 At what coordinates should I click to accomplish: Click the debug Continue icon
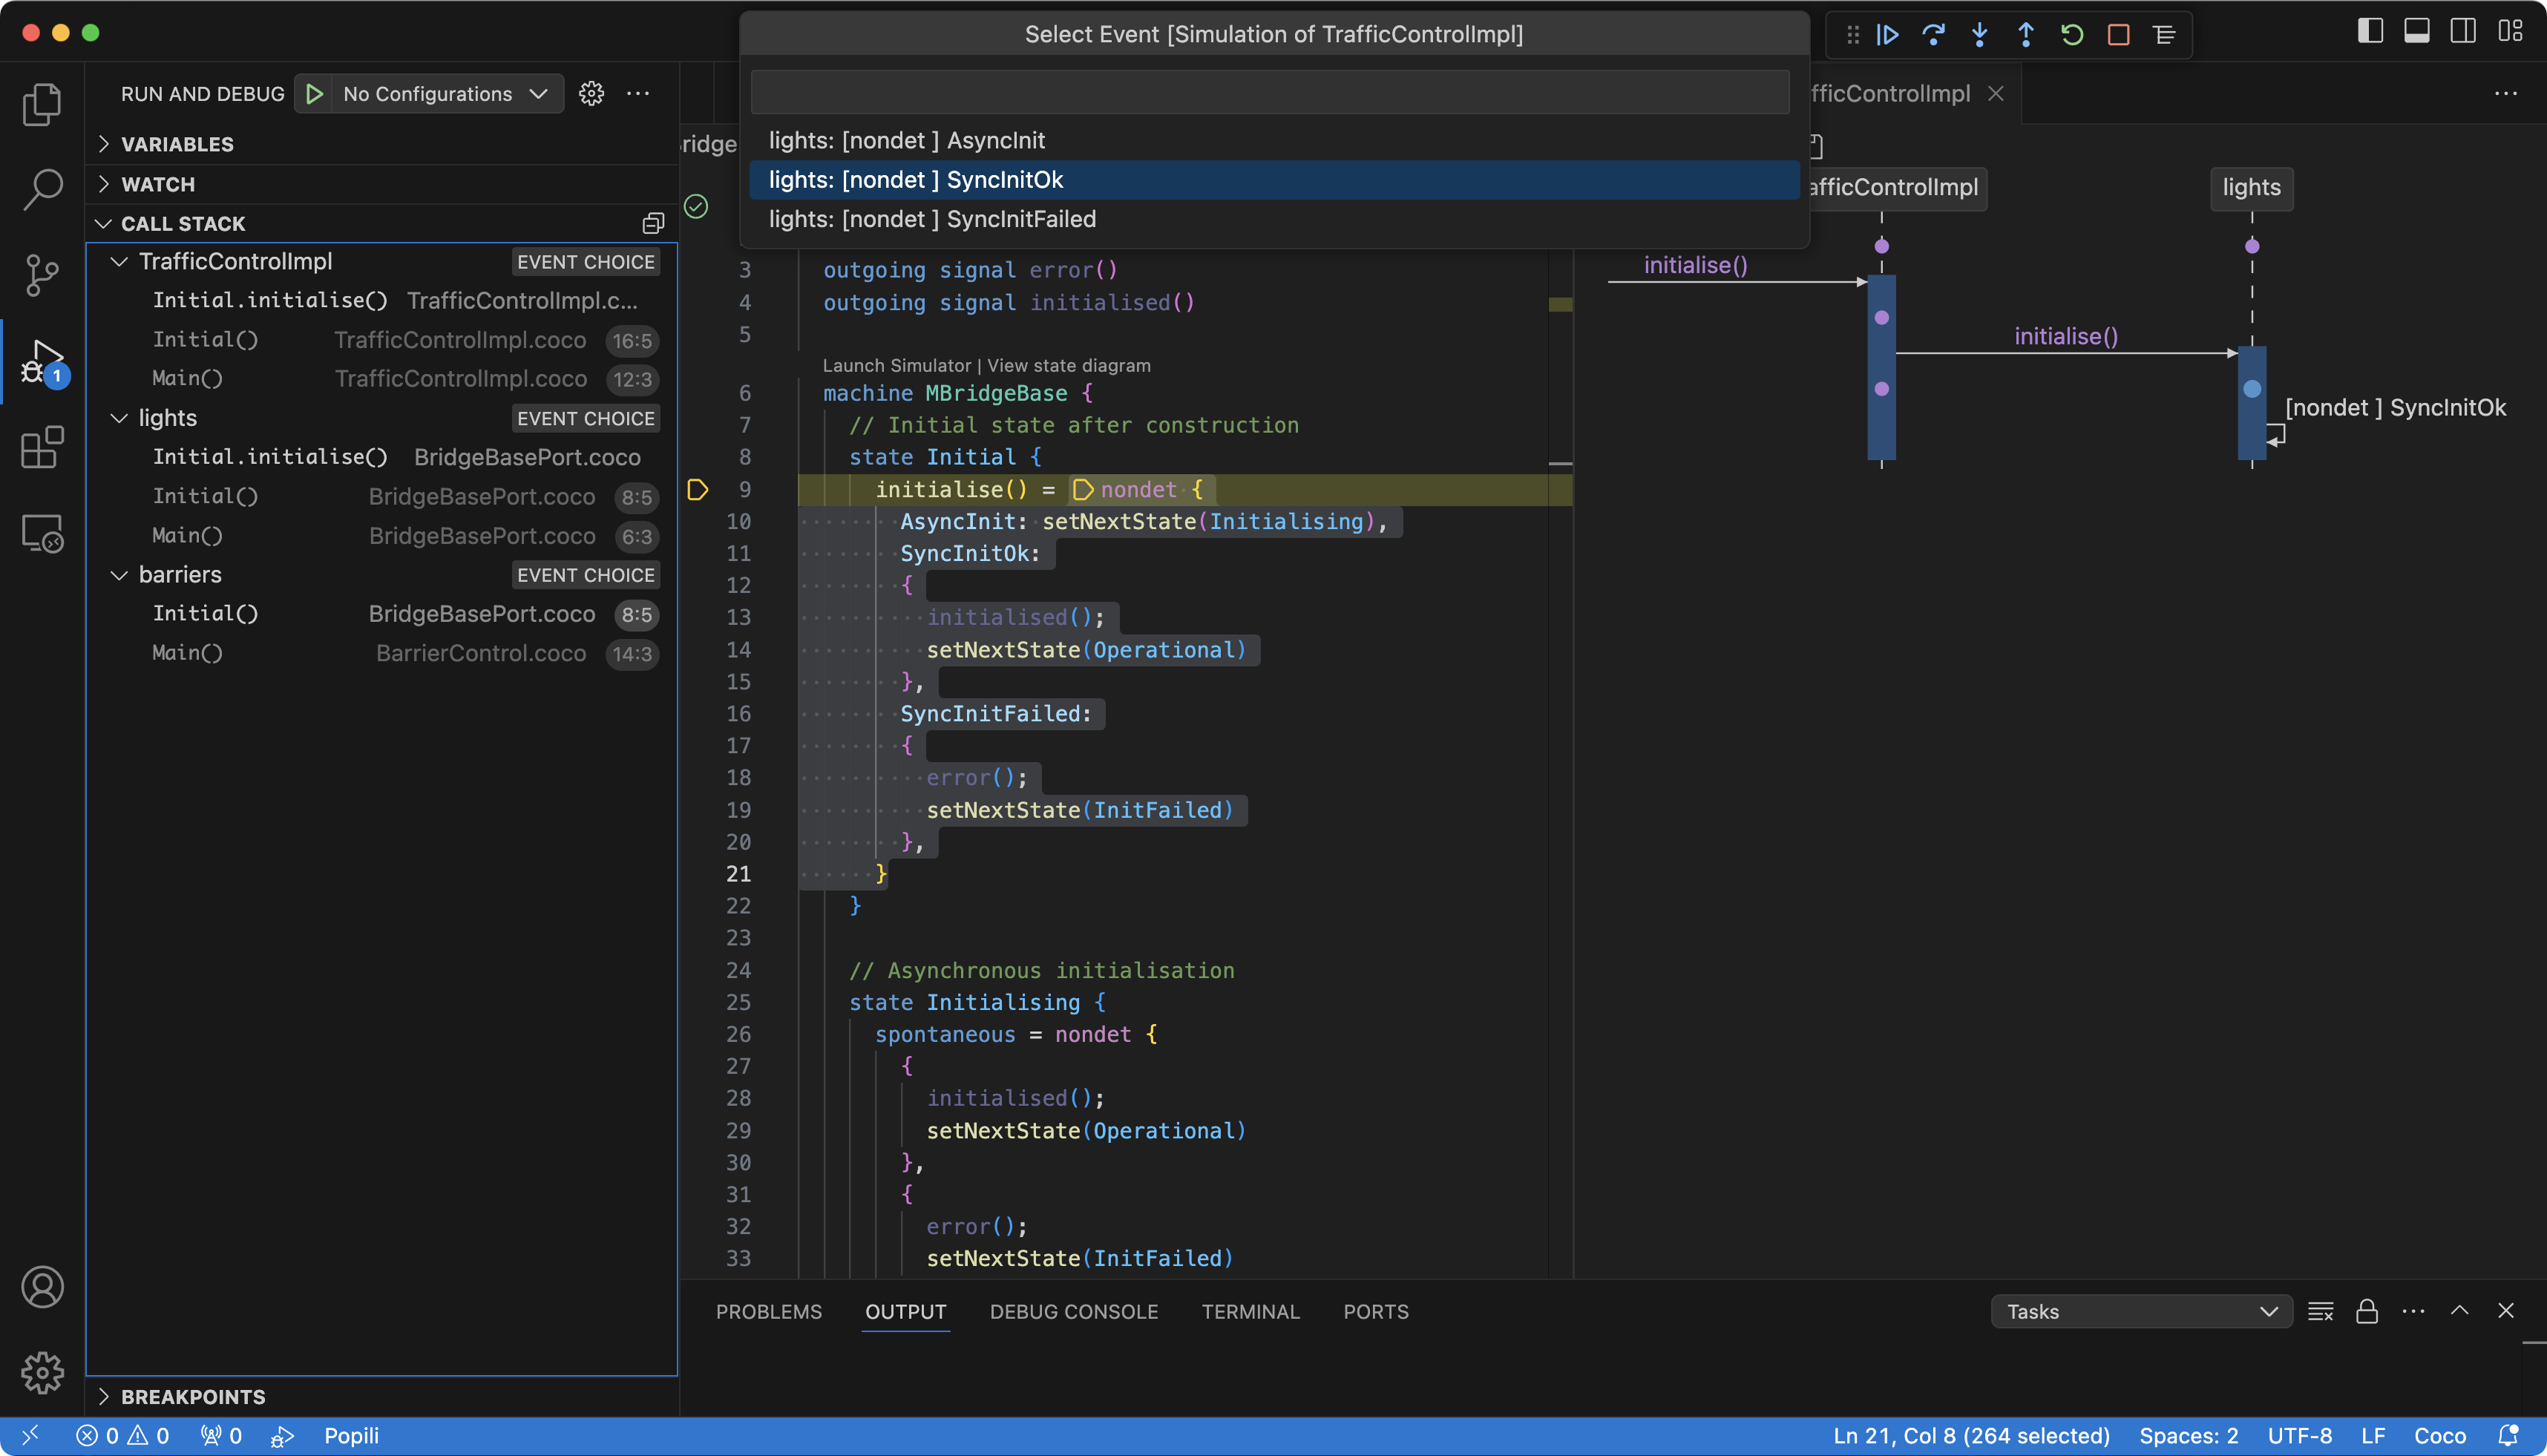pos(1887,35)
